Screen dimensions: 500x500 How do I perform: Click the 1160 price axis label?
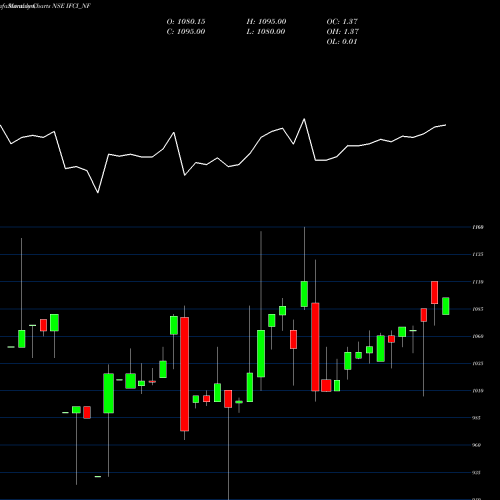click(x=478, y=227)
